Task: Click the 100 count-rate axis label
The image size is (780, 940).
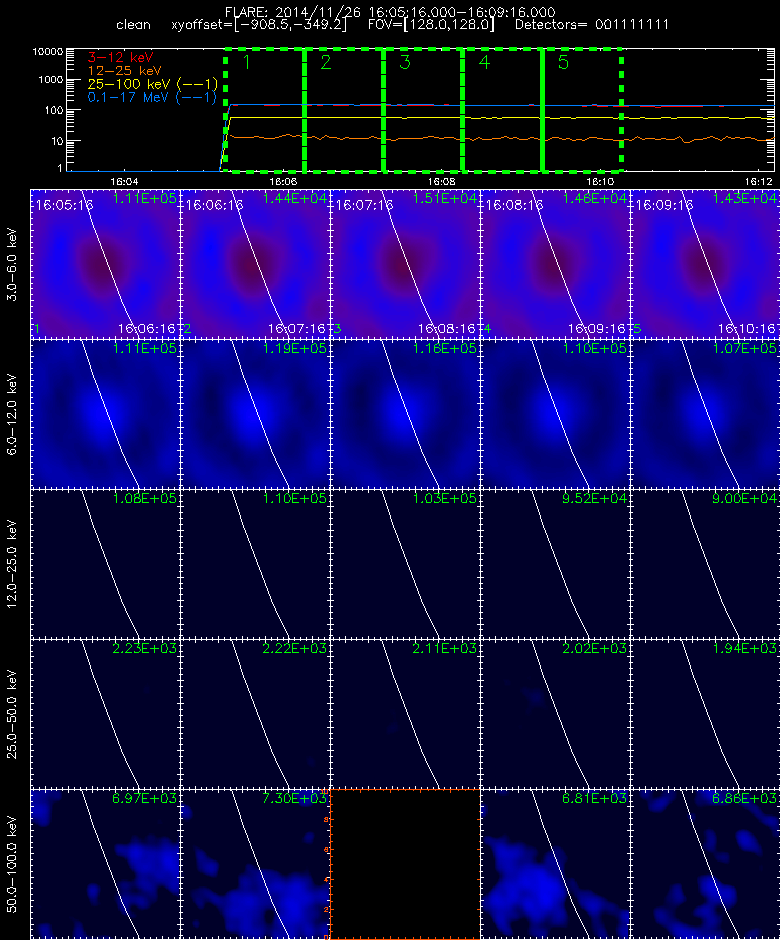Action: 54,111
